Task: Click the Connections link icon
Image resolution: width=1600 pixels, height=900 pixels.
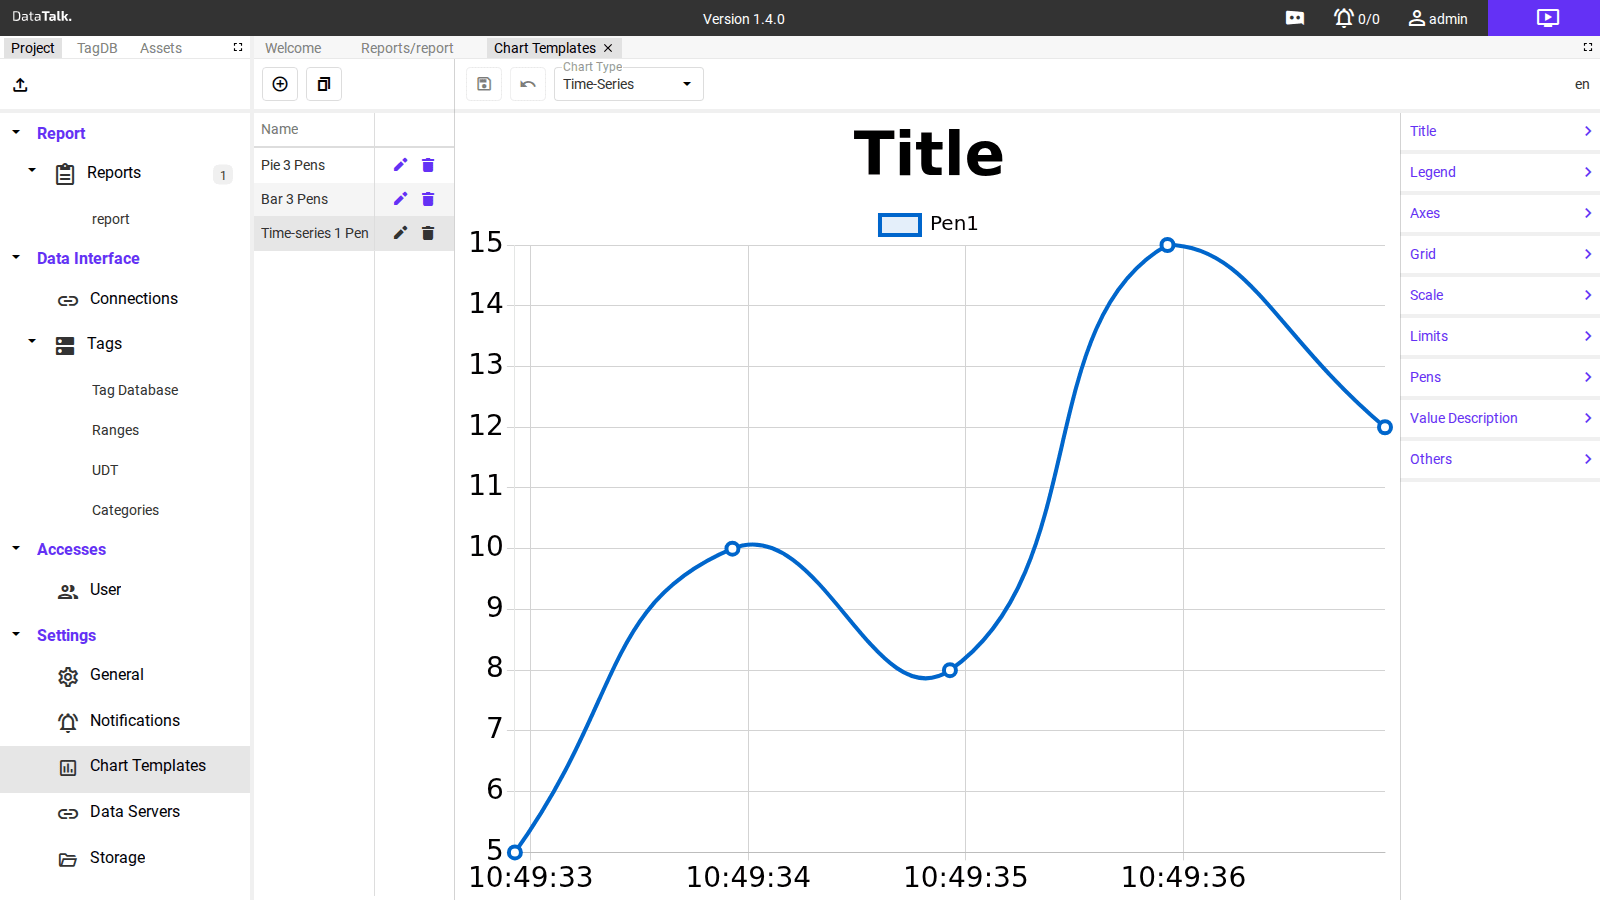Action: coord(68,300)
